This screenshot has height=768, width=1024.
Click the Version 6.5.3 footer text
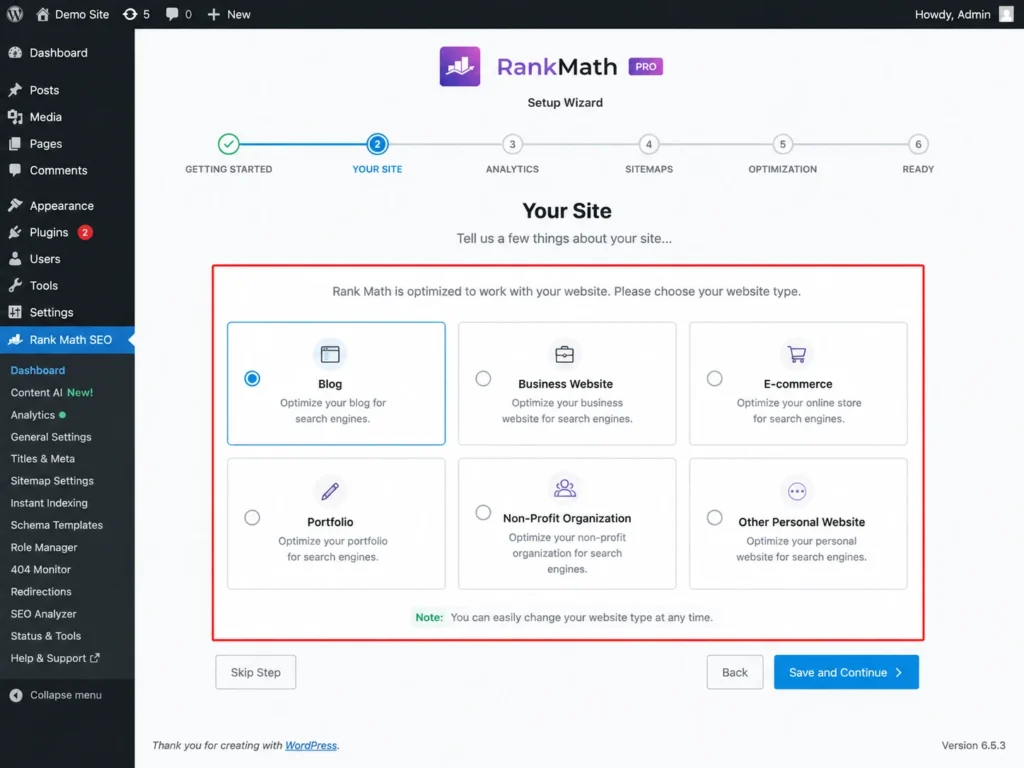click(x=973, y=745)
